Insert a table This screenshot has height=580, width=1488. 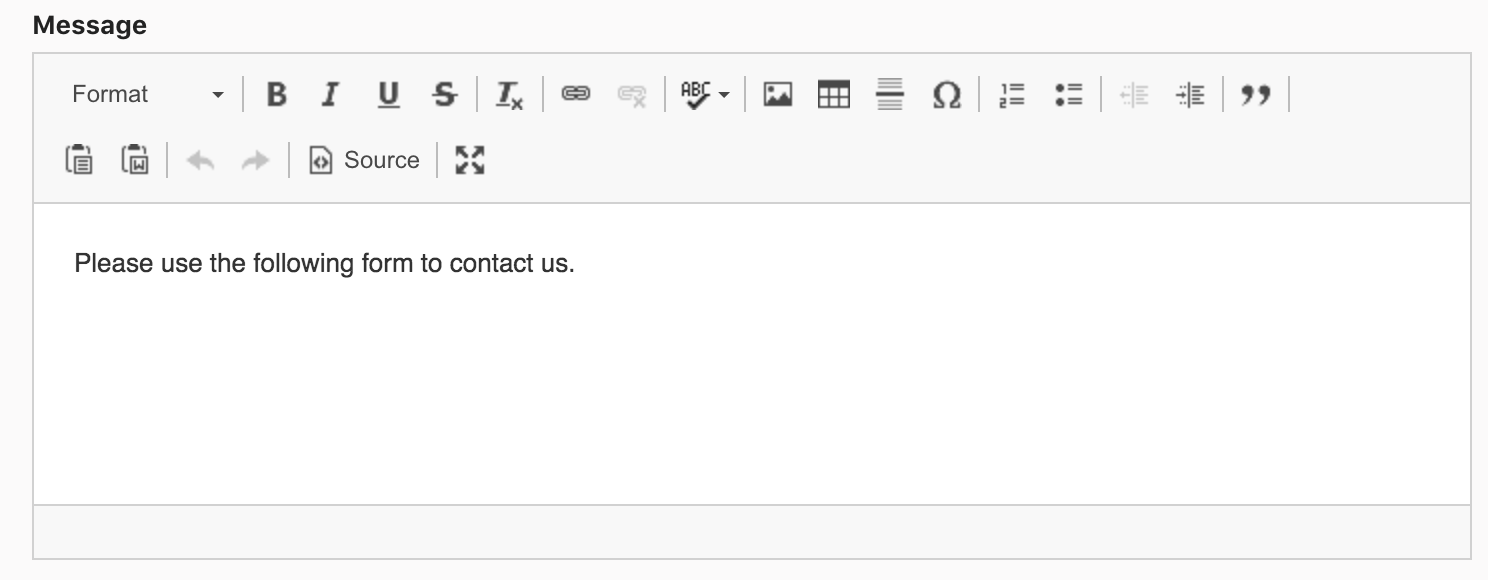click(833, 95)
